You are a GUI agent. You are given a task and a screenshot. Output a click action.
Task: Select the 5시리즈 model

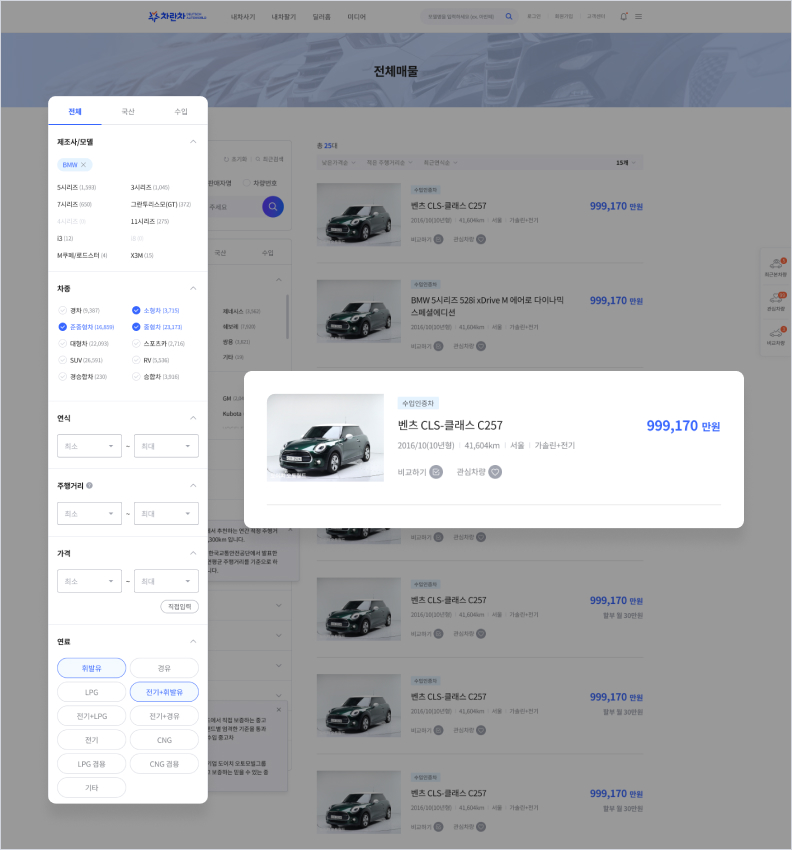[76, 188]
